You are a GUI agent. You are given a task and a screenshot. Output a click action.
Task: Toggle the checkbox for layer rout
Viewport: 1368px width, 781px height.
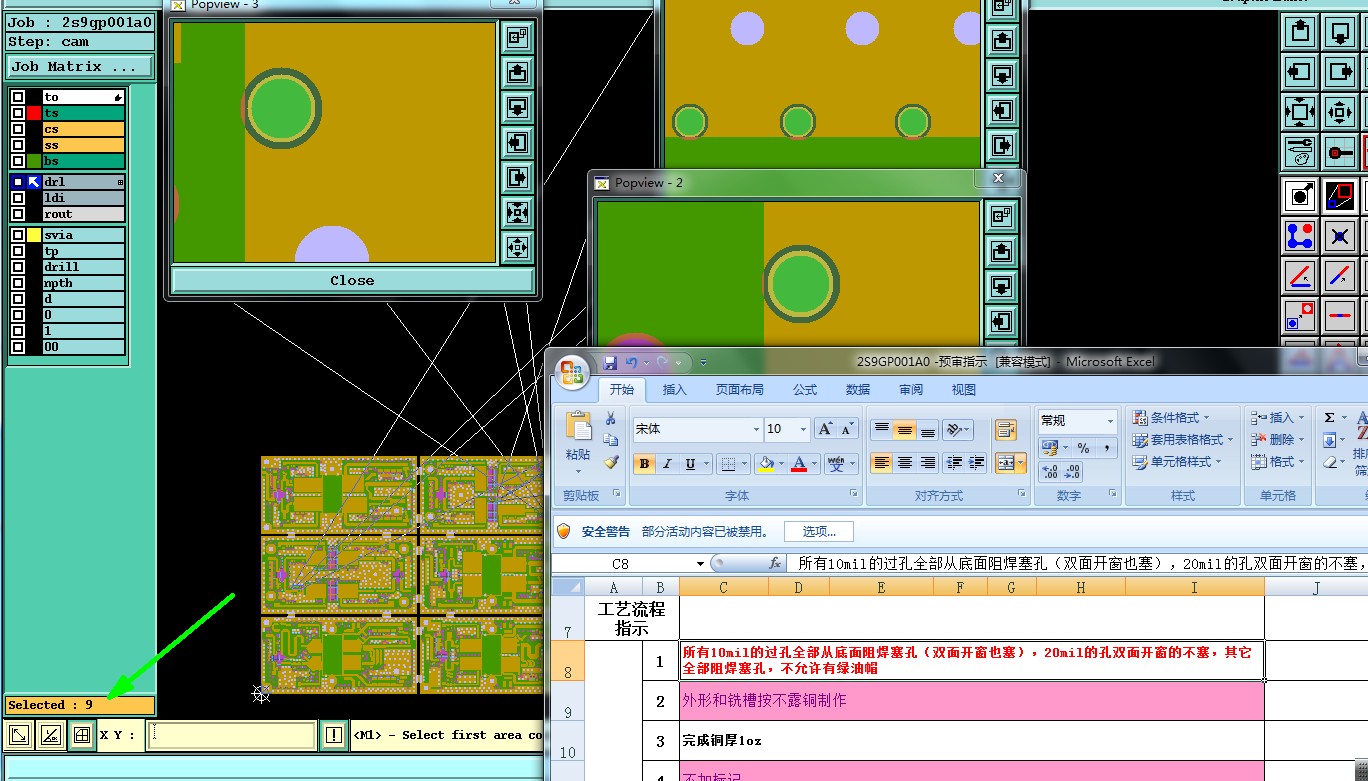pos(18,214)
